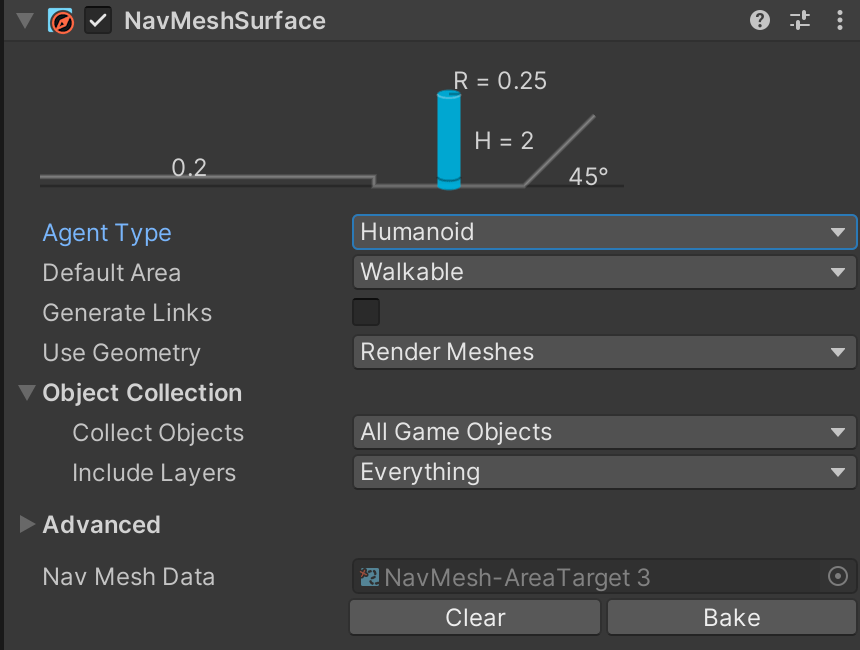Disable the NavMeshSurface component checkbox

[x=98, y=21]
